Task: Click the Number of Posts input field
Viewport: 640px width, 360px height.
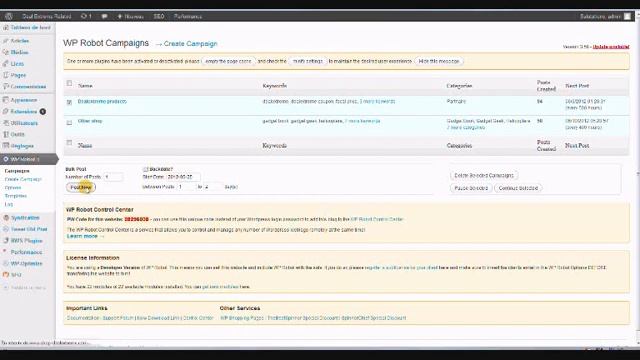Action: pos(113,177)
